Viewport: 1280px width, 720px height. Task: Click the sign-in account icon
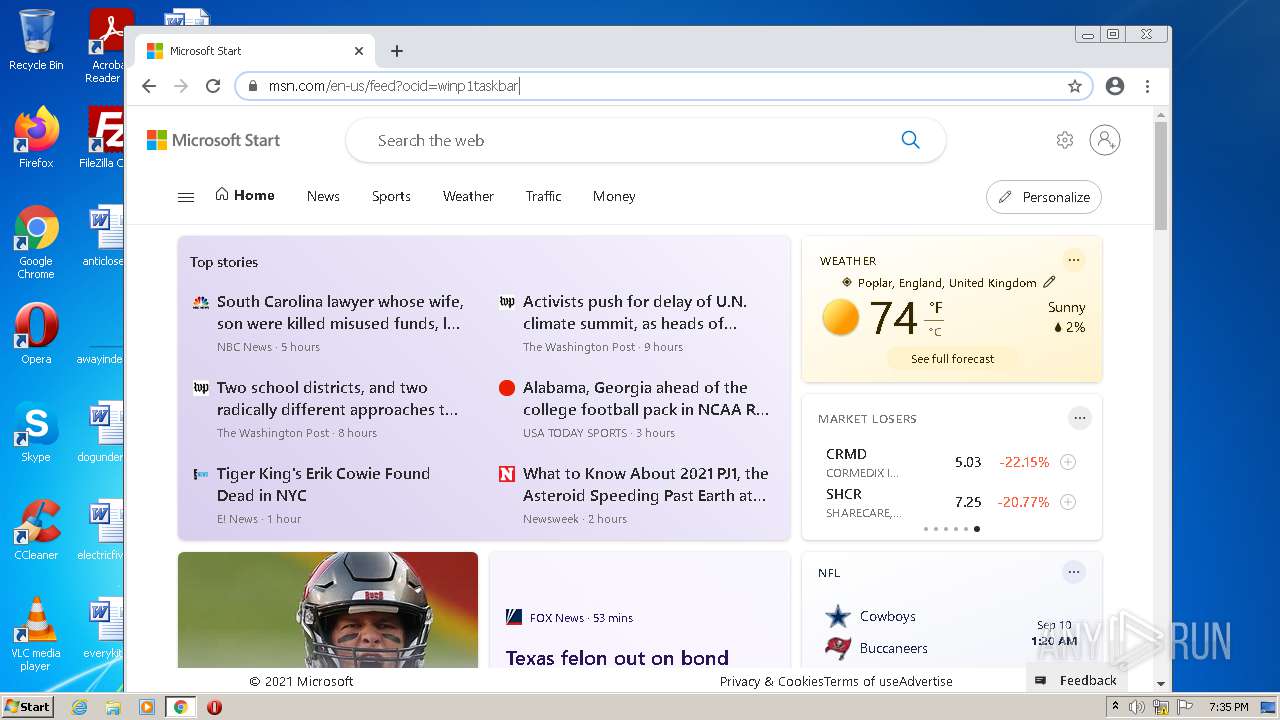click(x=1105, y=140)
